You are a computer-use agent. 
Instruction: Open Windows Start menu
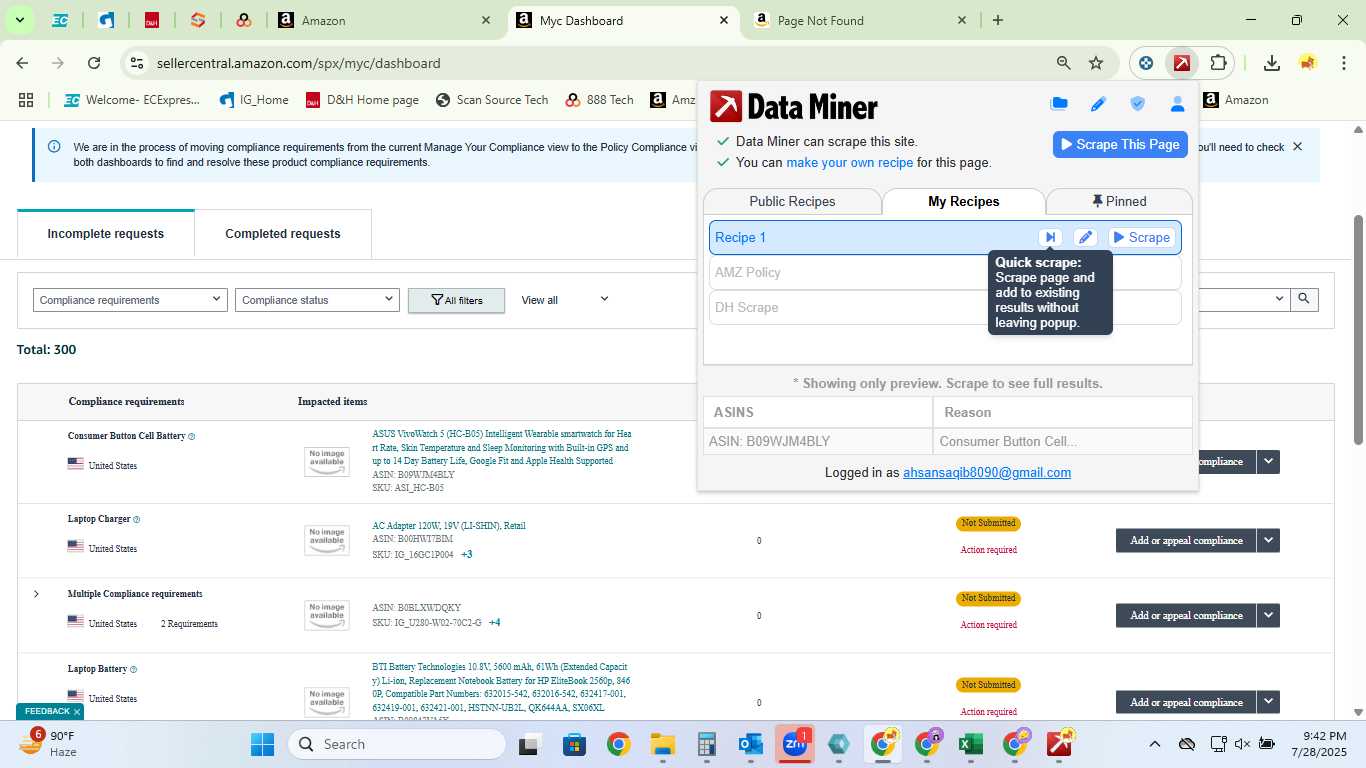[x=262, y=744]
